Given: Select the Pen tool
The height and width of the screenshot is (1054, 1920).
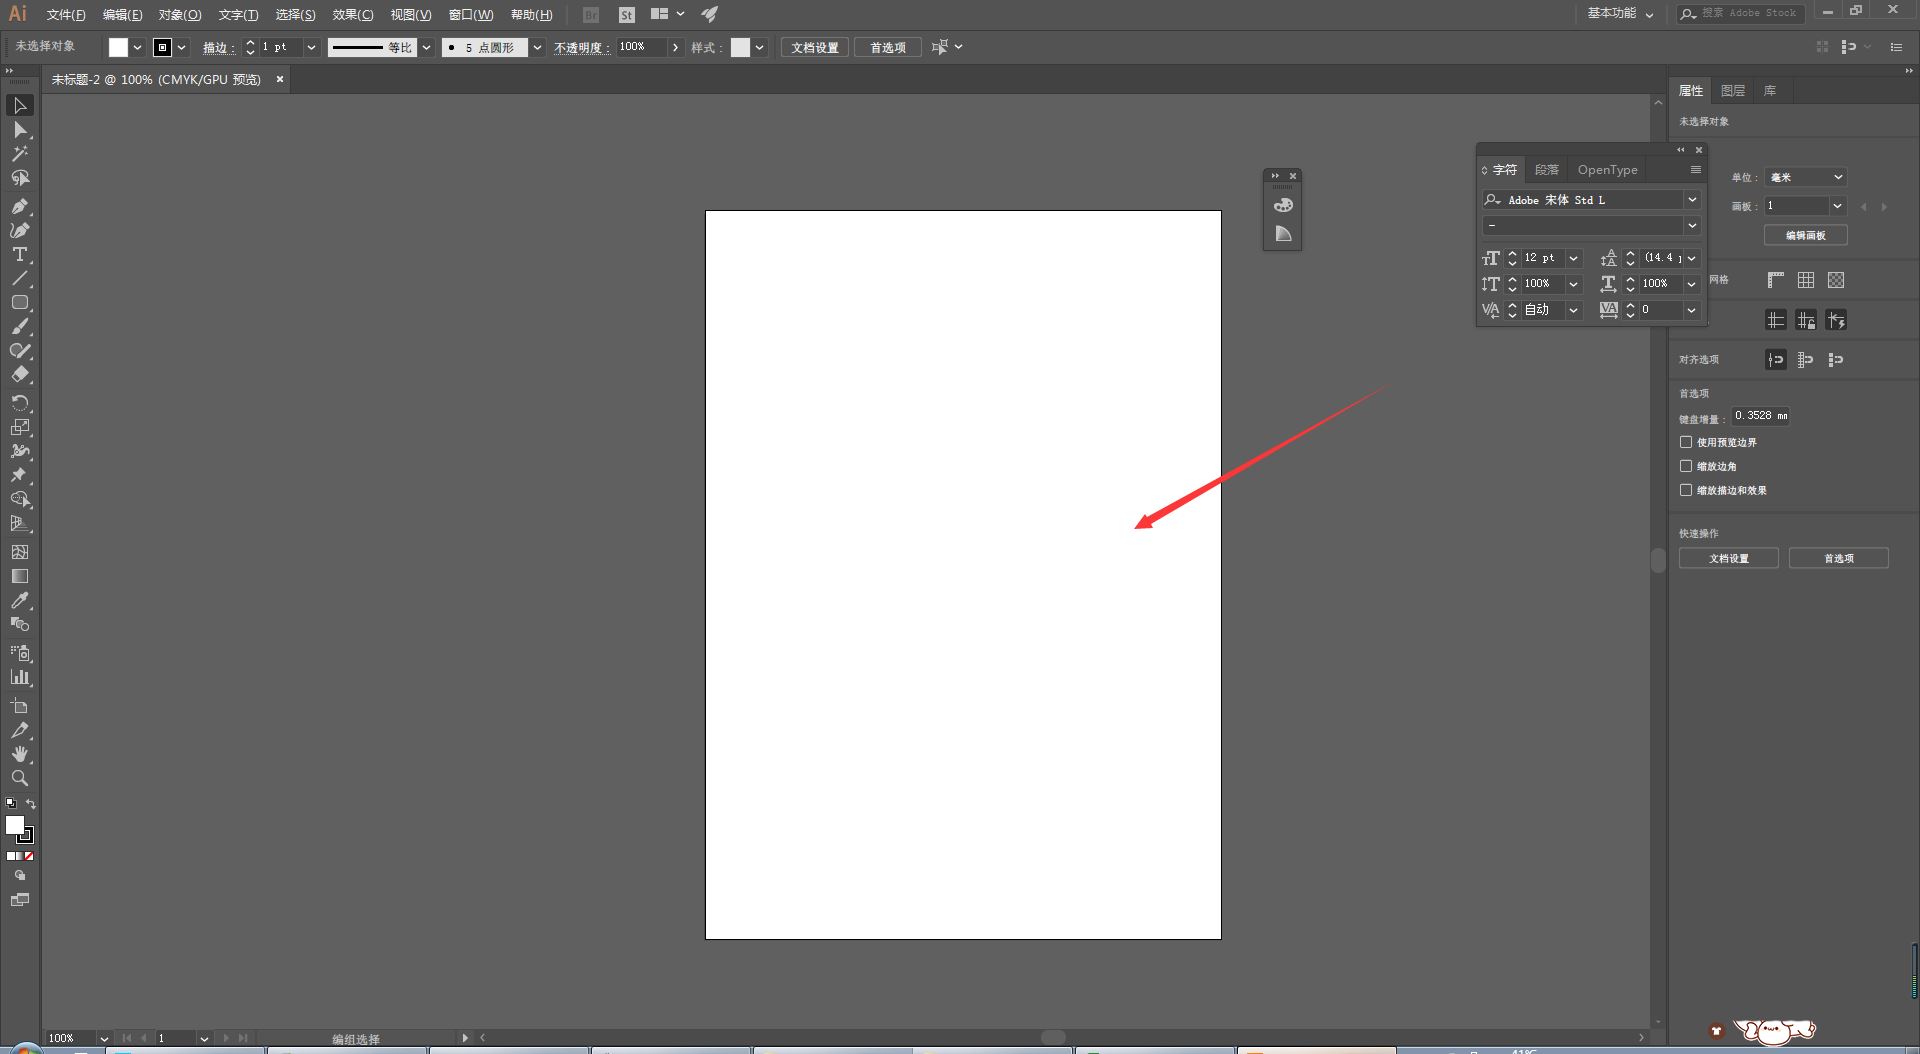Looking at the screenshot, I should click(x=20, y=206).
